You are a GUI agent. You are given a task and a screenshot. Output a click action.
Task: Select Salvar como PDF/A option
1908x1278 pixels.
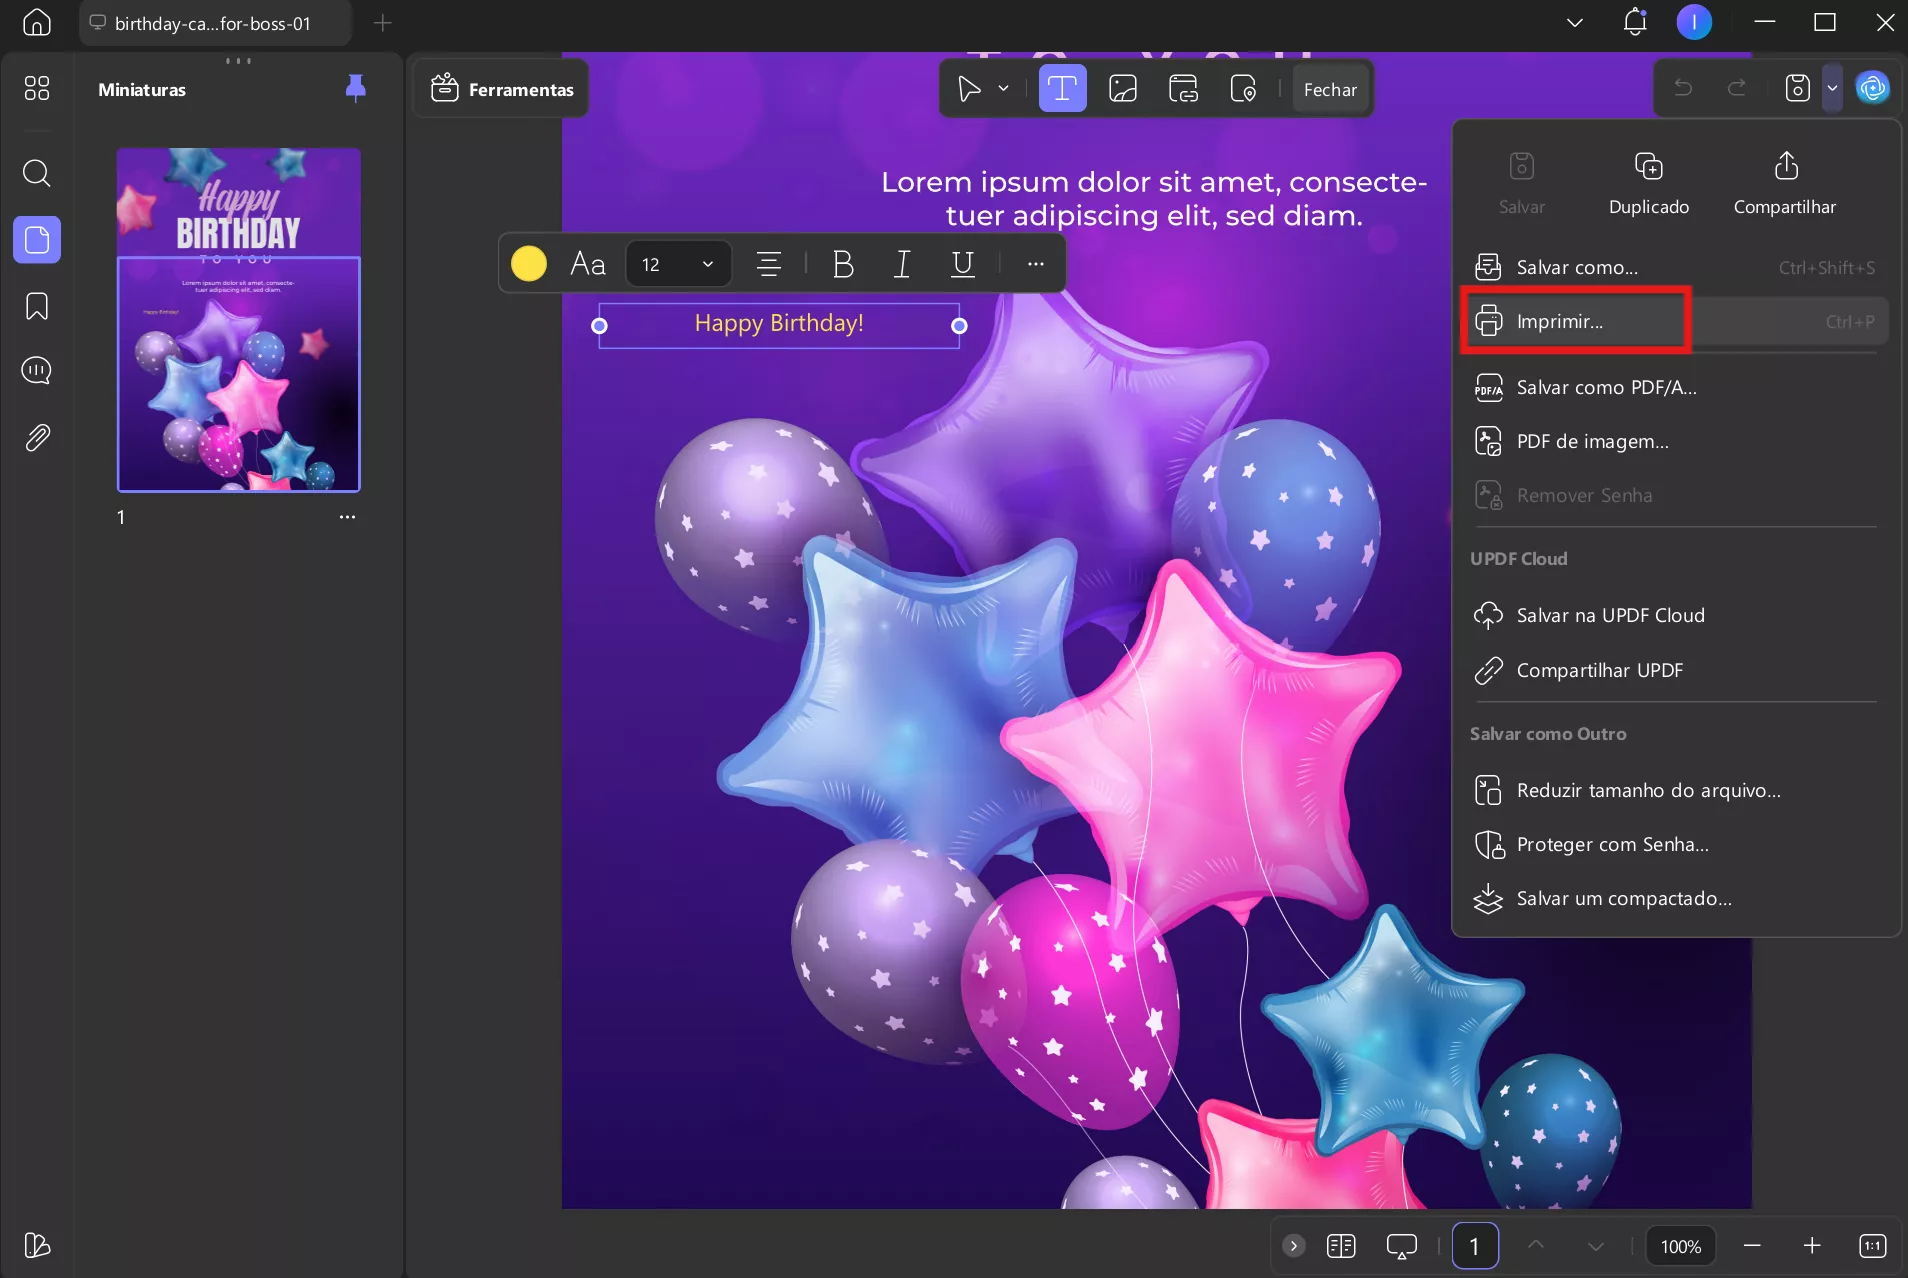coord(1606,387)
